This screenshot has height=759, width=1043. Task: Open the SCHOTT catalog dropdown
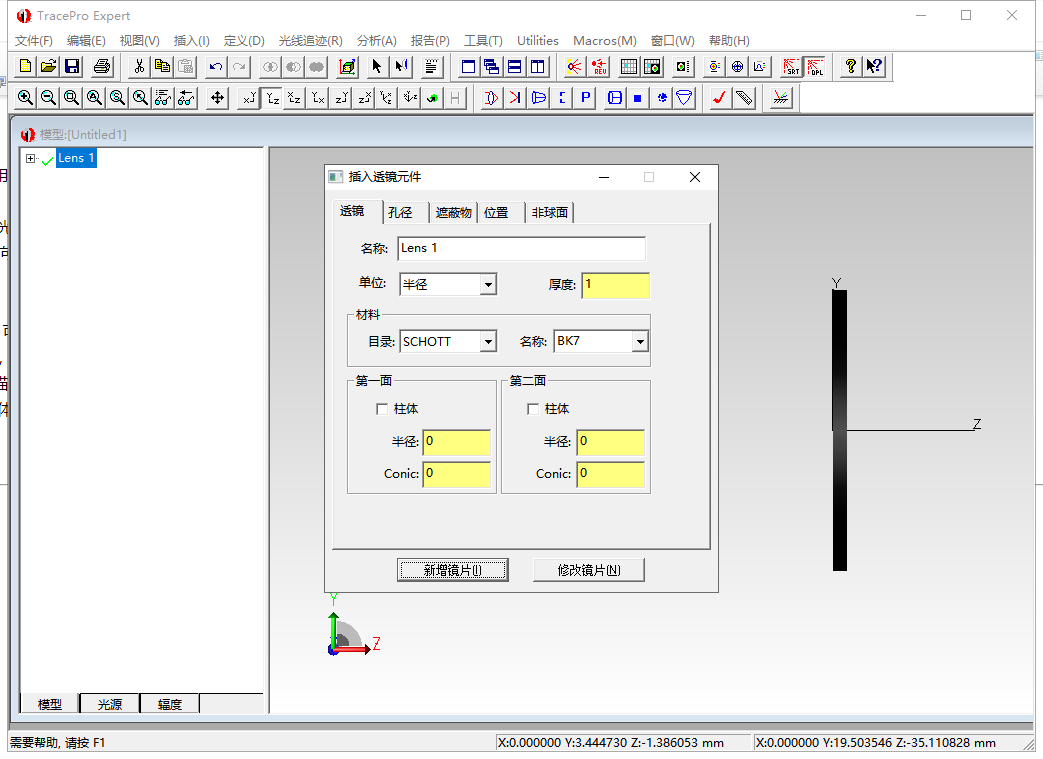tap(488, 341)
